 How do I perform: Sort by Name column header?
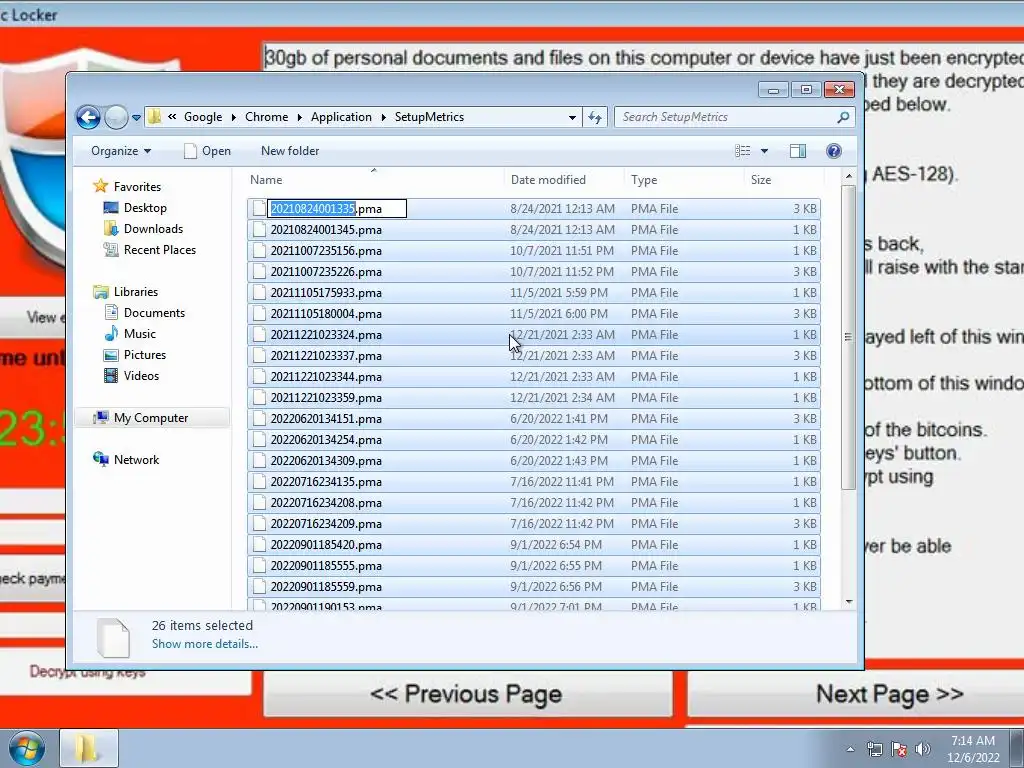pyautogui.click(x=374, y=180)
